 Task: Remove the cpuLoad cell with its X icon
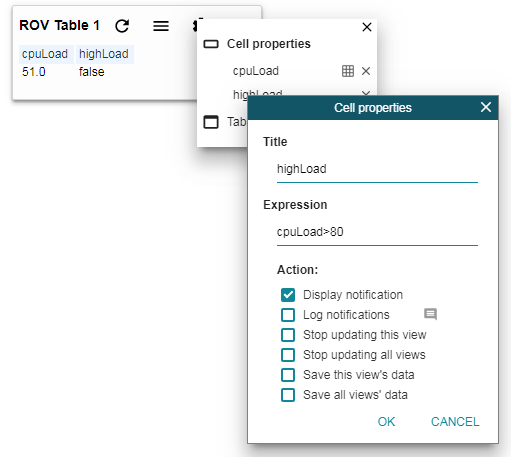coord(366,71)
